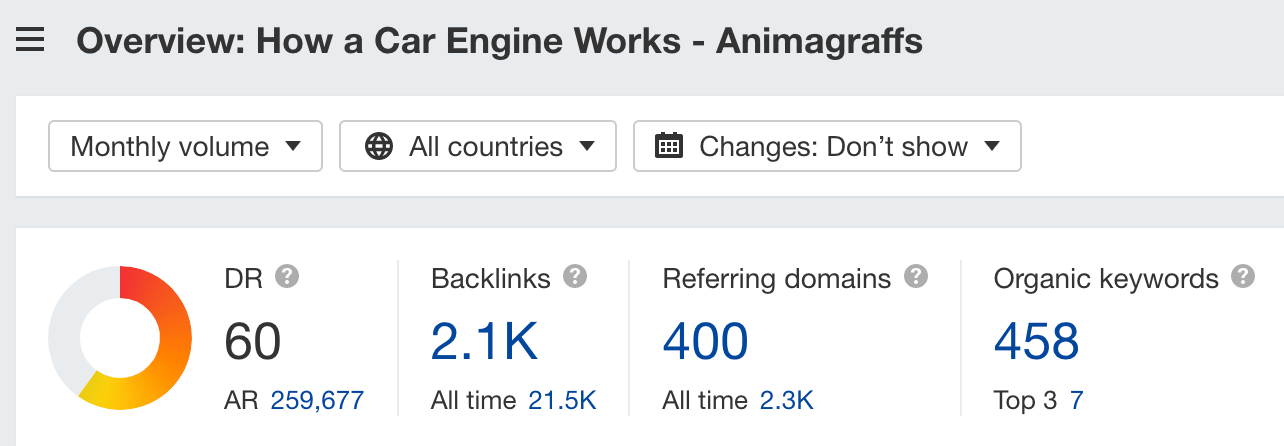Image resolution: width=1284 pixels, height=446 pixels.
Task: Open the 400 referring domains link
Action: point(705,342)
